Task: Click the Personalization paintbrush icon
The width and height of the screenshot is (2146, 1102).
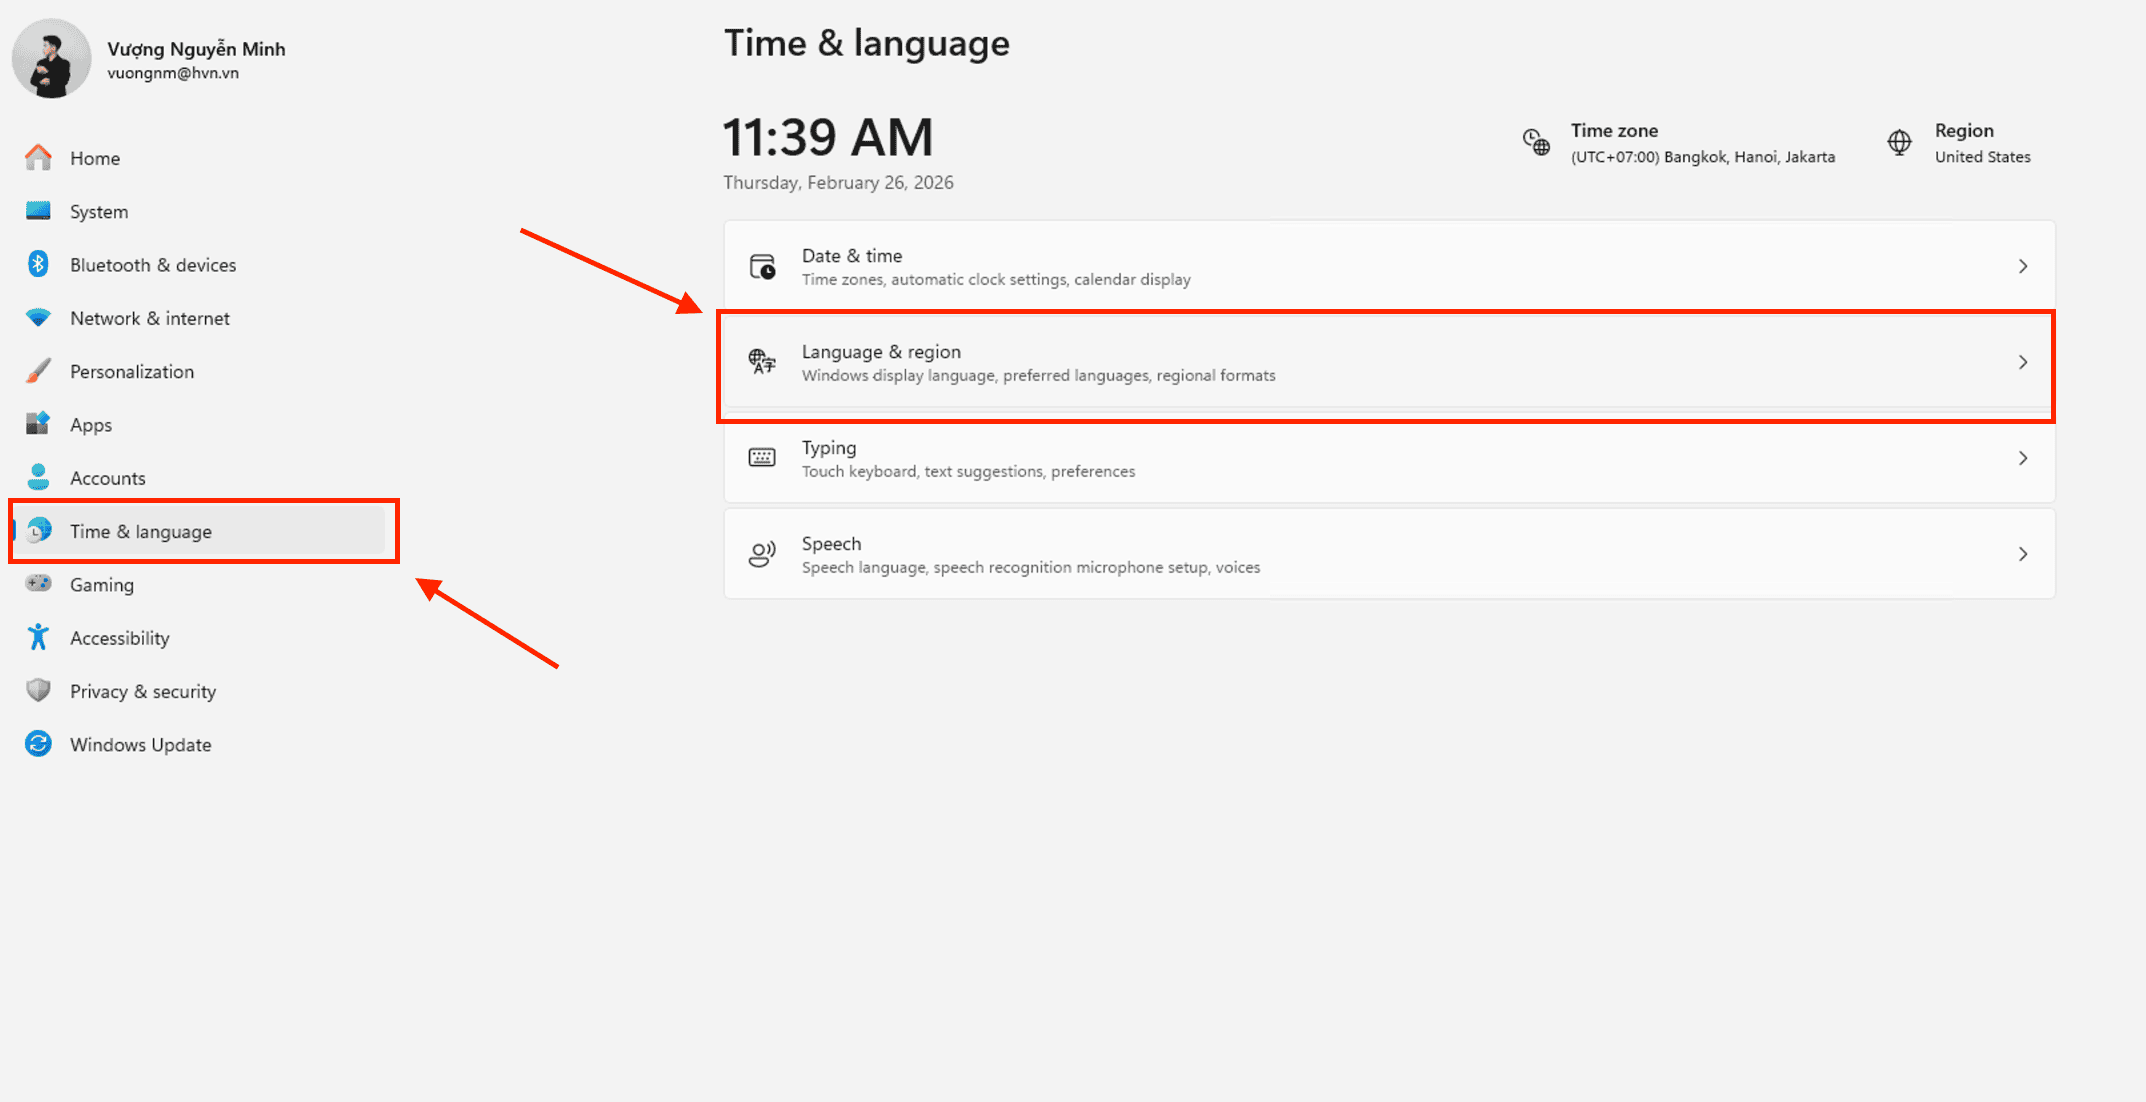Action: [x=39, y=371]
